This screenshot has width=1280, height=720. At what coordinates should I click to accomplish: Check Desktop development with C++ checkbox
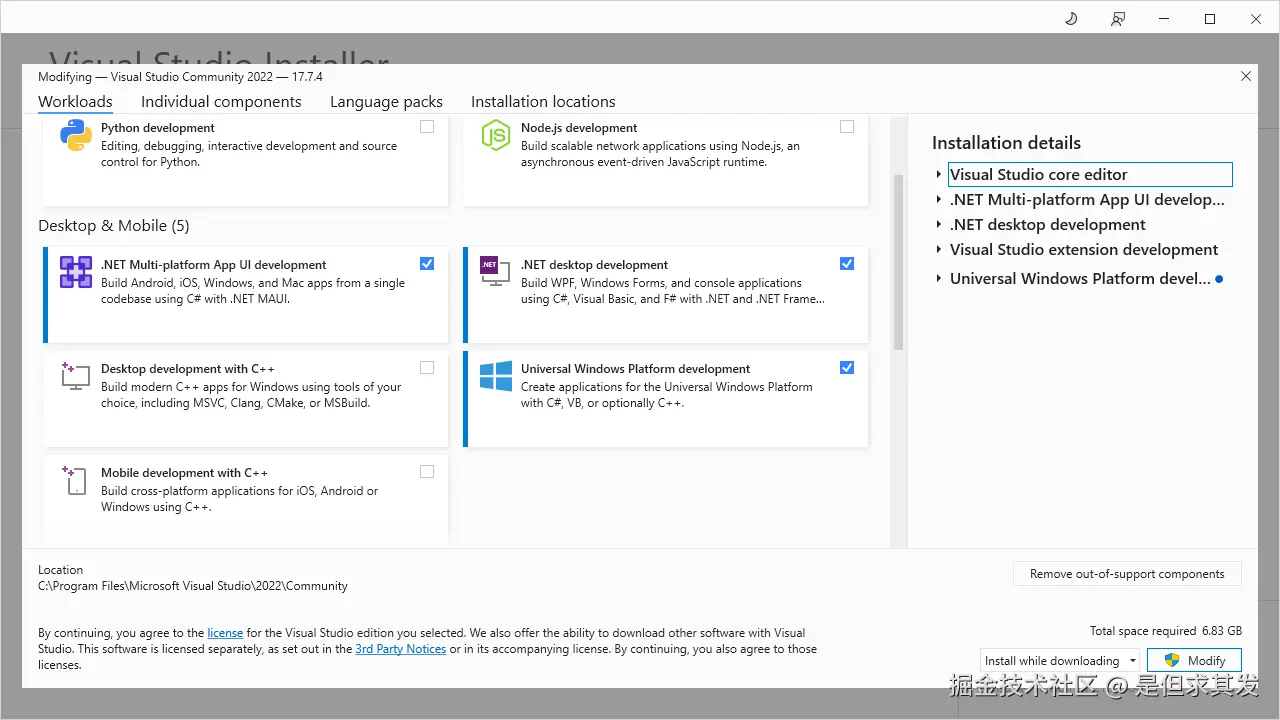427,368
